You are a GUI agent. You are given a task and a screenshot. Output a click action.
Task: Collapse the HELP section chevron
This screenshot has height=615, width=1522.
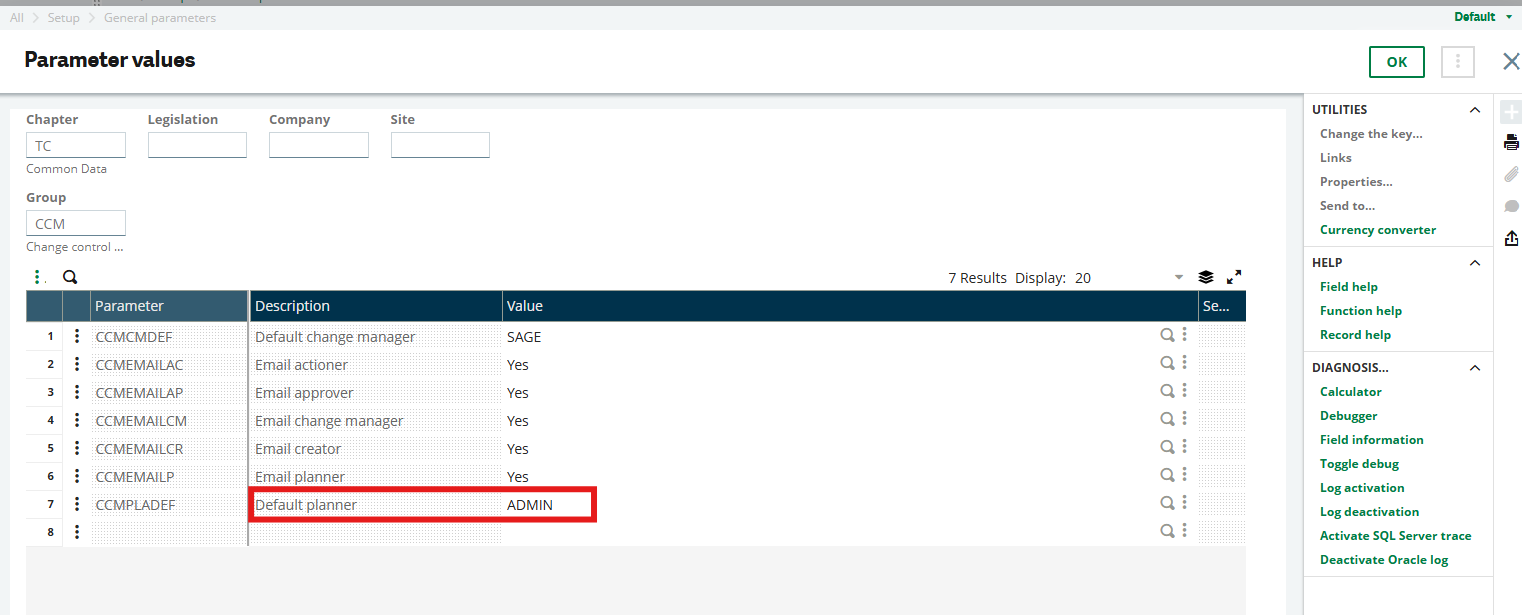tap(1474, 262)
